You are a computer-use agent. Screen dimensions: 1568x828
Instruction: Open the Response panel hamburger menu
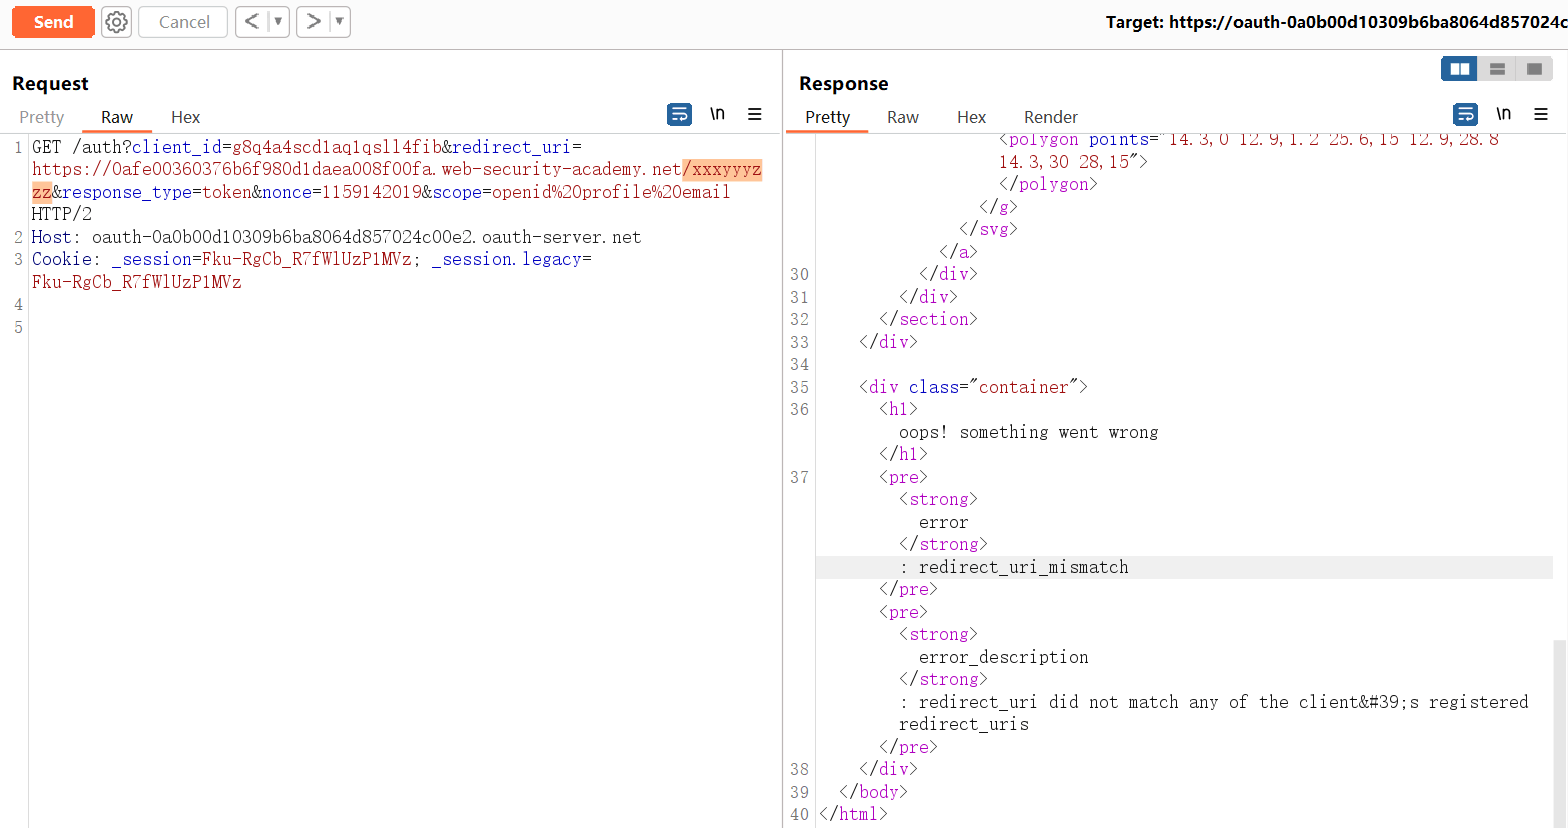pyautogui.click(x=1541, y=114)
